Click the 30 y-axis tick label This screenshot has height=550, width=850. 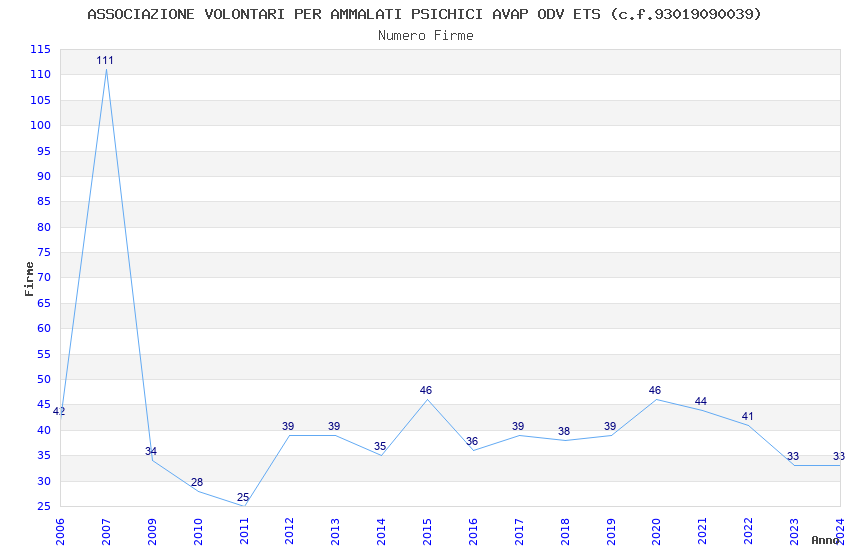44,481
